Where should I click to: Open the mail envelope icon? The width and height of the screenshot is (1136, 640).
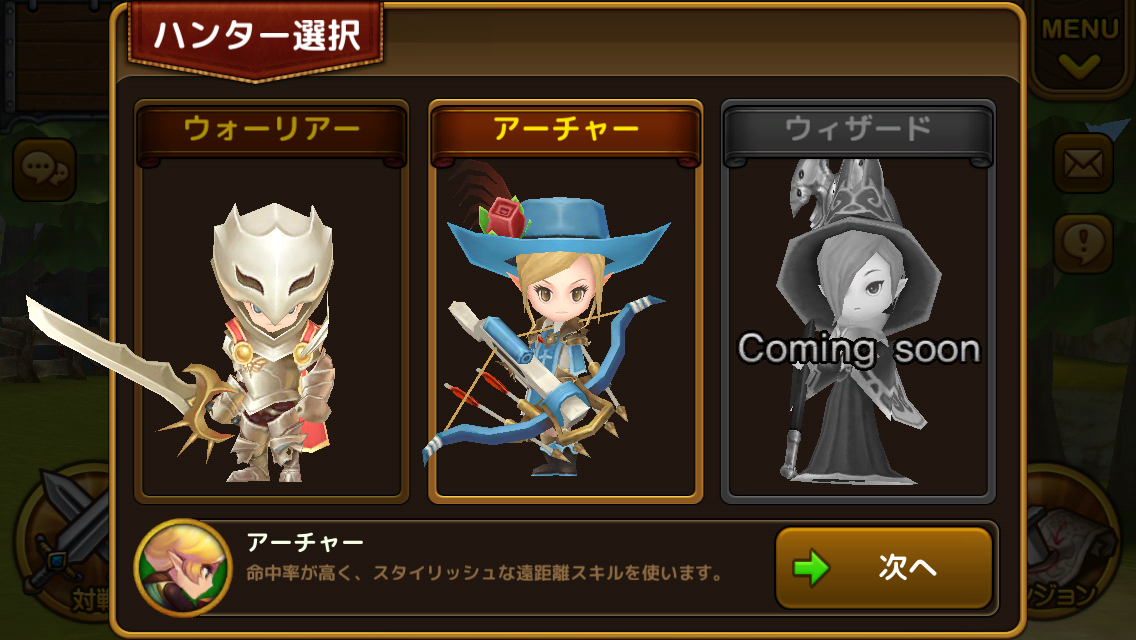pyautogui.click(x=1083, y=163)
